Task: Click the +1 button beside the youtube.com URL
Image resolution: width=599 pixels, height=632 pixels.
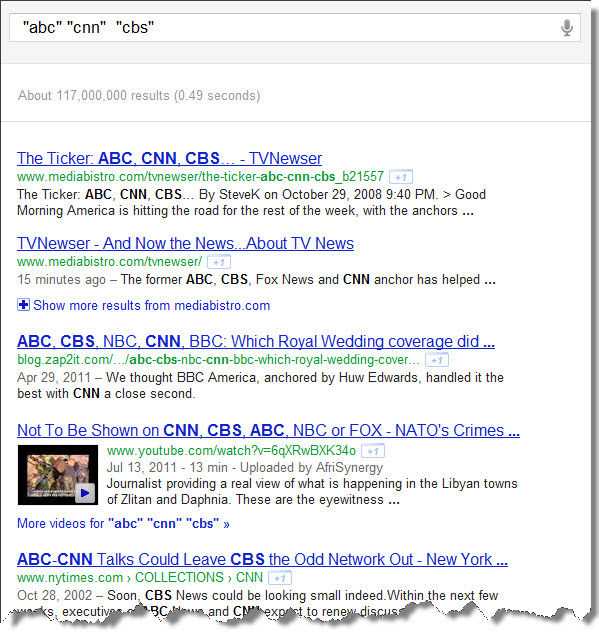Action: (373, 451)
